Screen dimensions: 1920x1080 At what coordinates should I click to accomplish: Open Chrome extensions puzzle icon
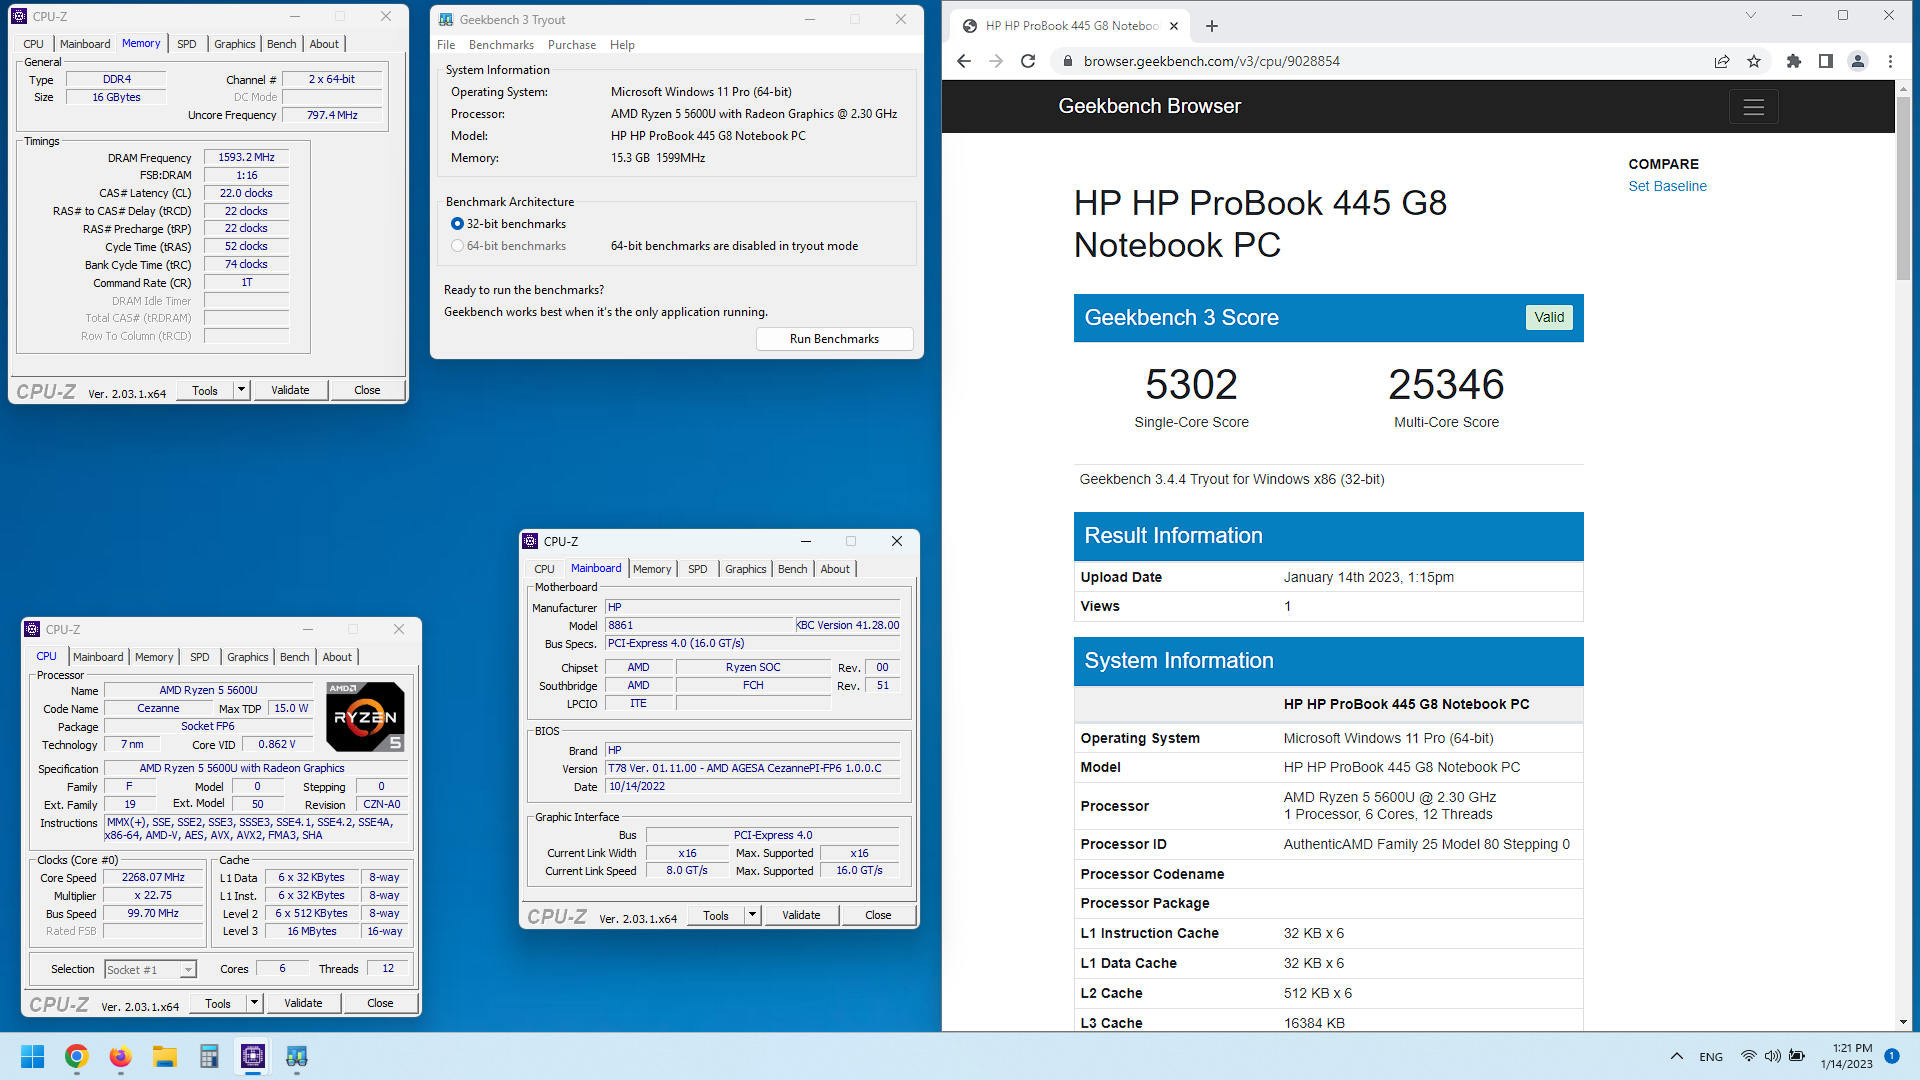click(x=1794, y=61)
